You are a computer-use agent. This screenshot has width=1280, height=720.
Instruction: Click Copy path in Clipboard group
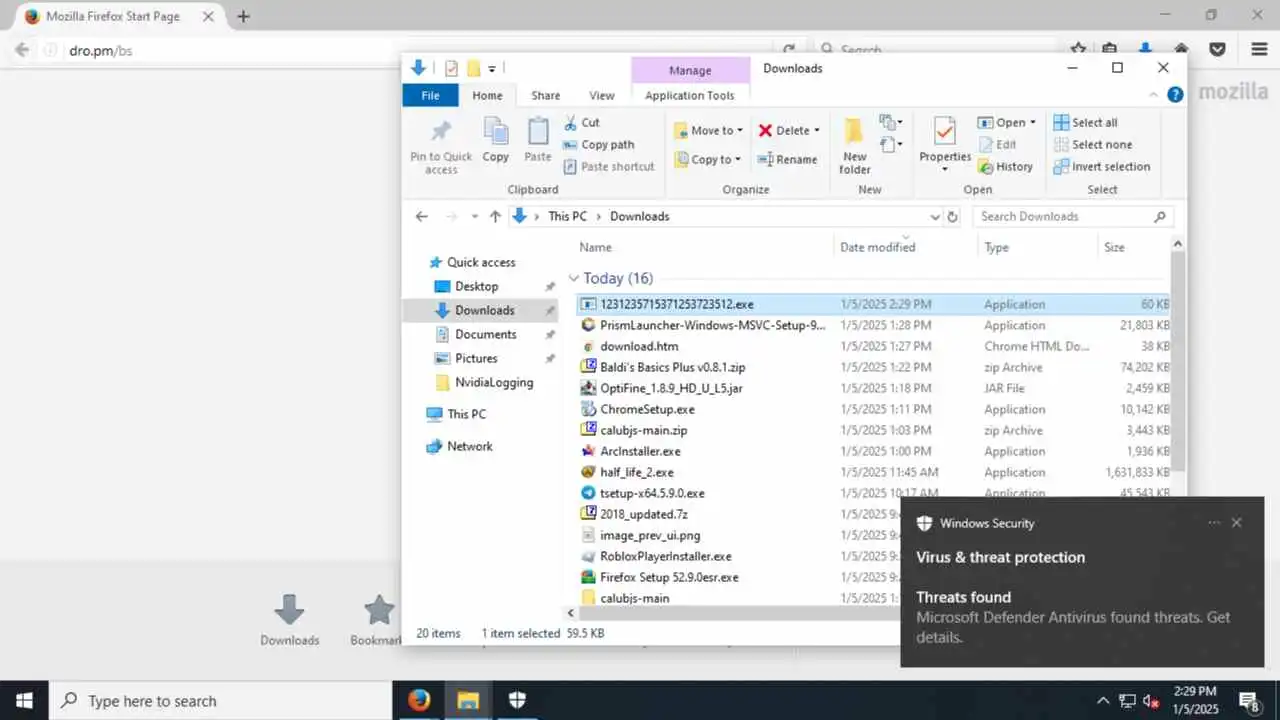click(598, 144)
